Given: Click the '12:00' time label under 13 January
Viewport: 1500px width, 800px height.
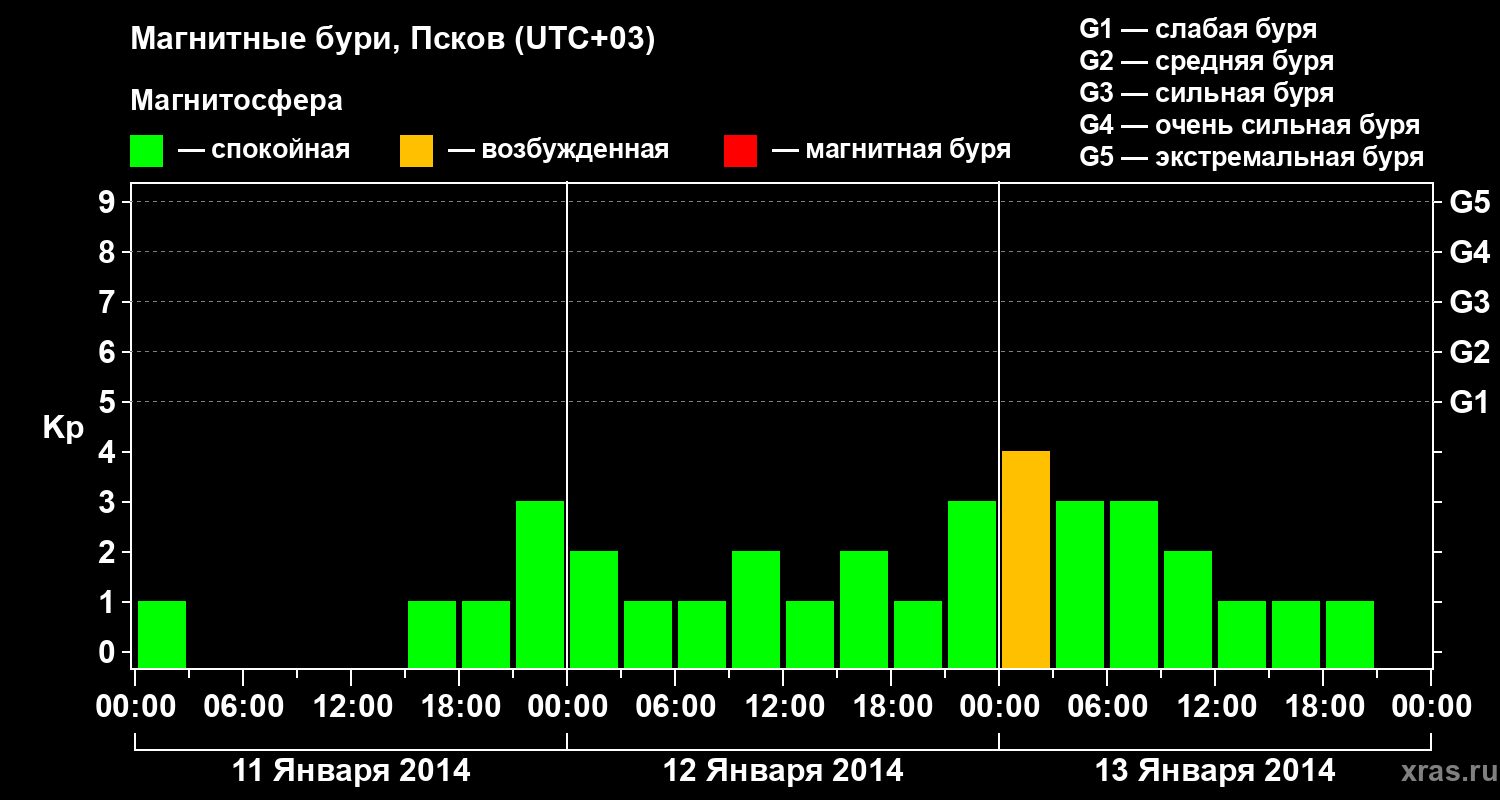Looking at the screenshot, I should (1215, 707).
